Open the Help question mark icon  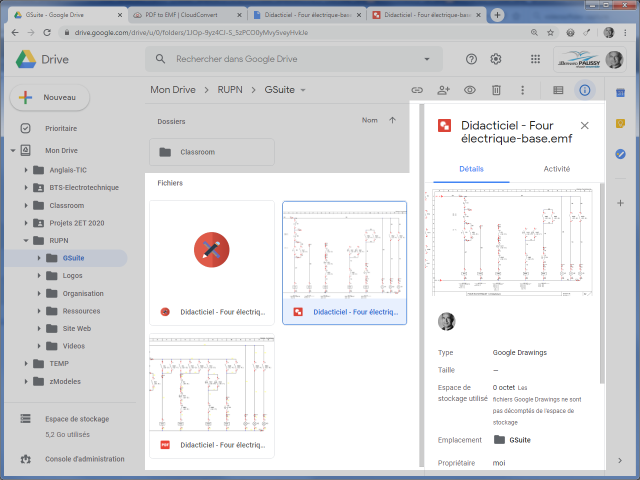[x=471, y=59]
